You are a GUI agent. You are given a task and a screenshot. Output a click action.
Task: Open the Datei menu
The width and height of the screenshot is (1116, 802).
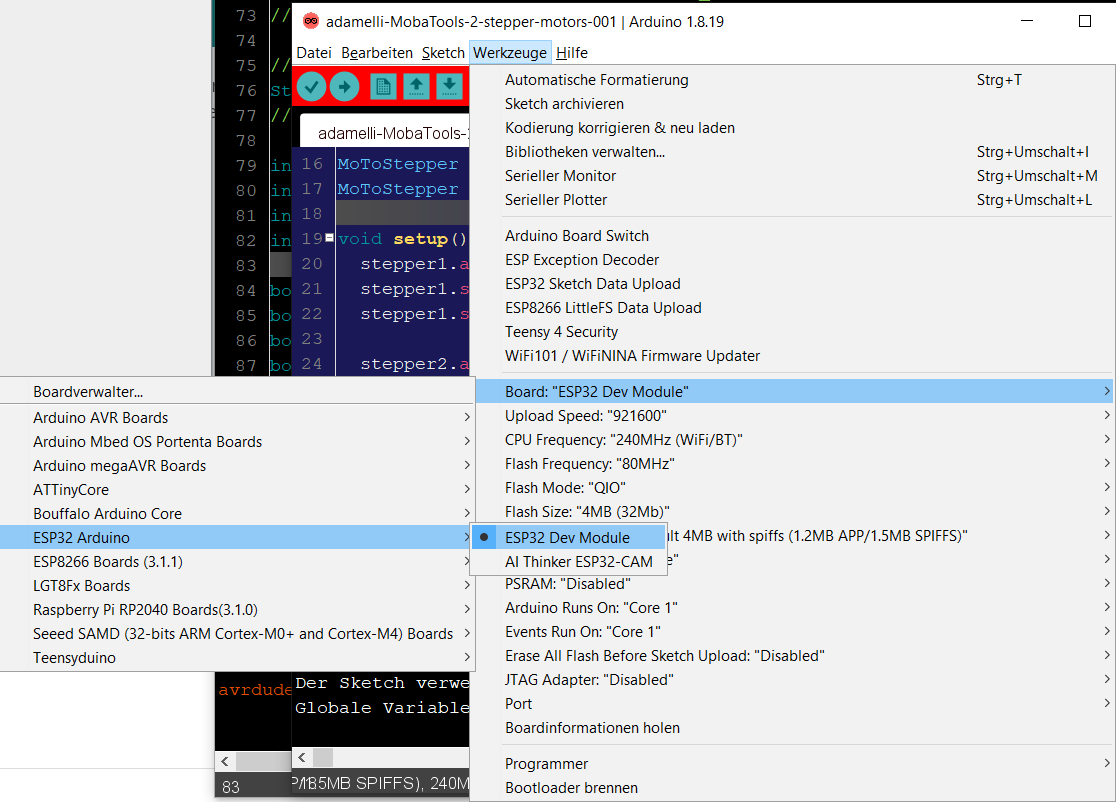pos(314,53)
